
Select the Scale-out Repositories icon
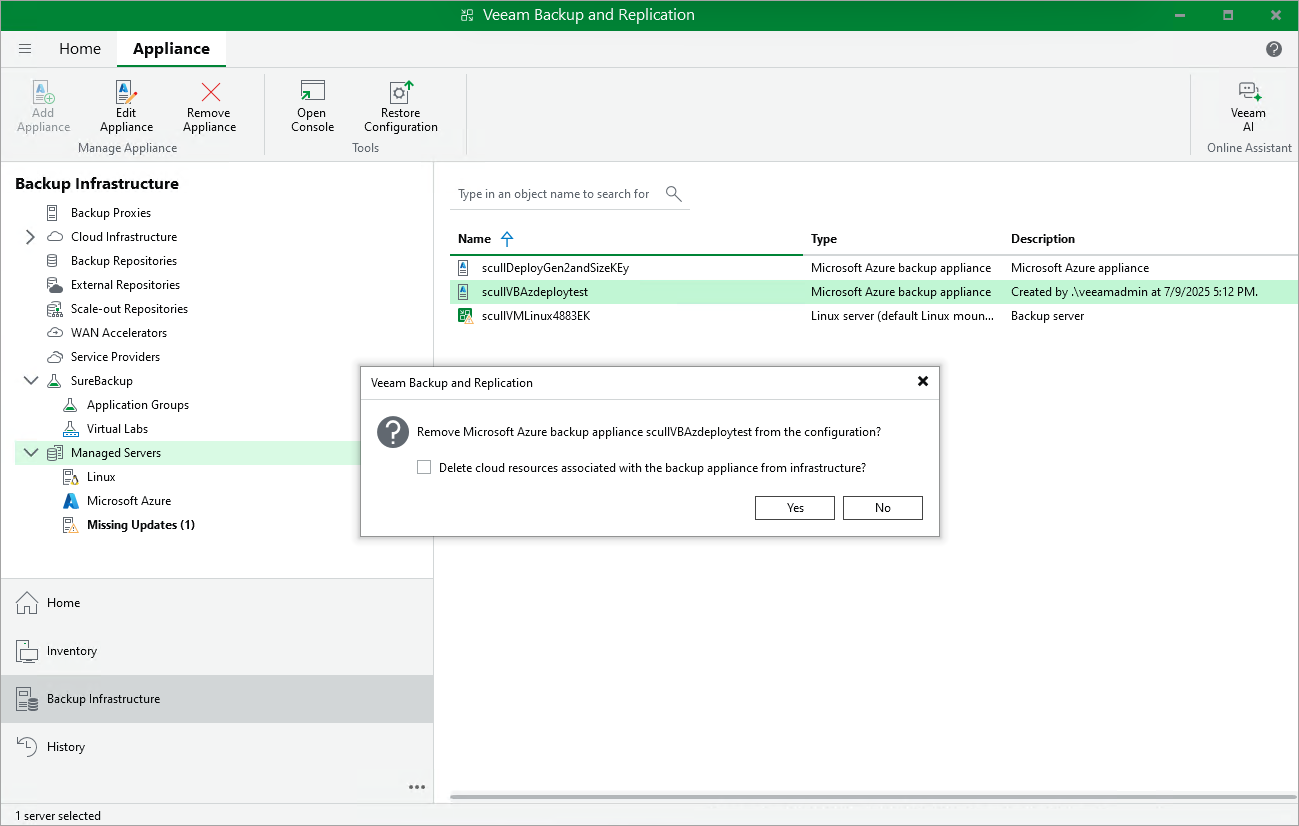[54, 309]
